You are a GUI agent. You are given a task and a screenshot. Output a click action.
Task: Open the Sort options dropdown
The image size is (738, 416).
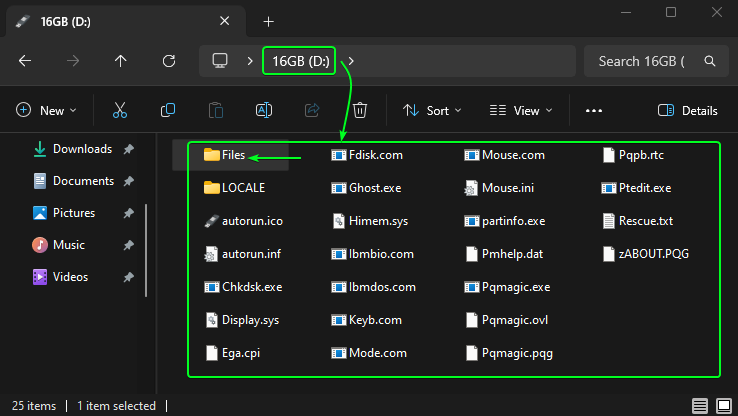(432, 111)
